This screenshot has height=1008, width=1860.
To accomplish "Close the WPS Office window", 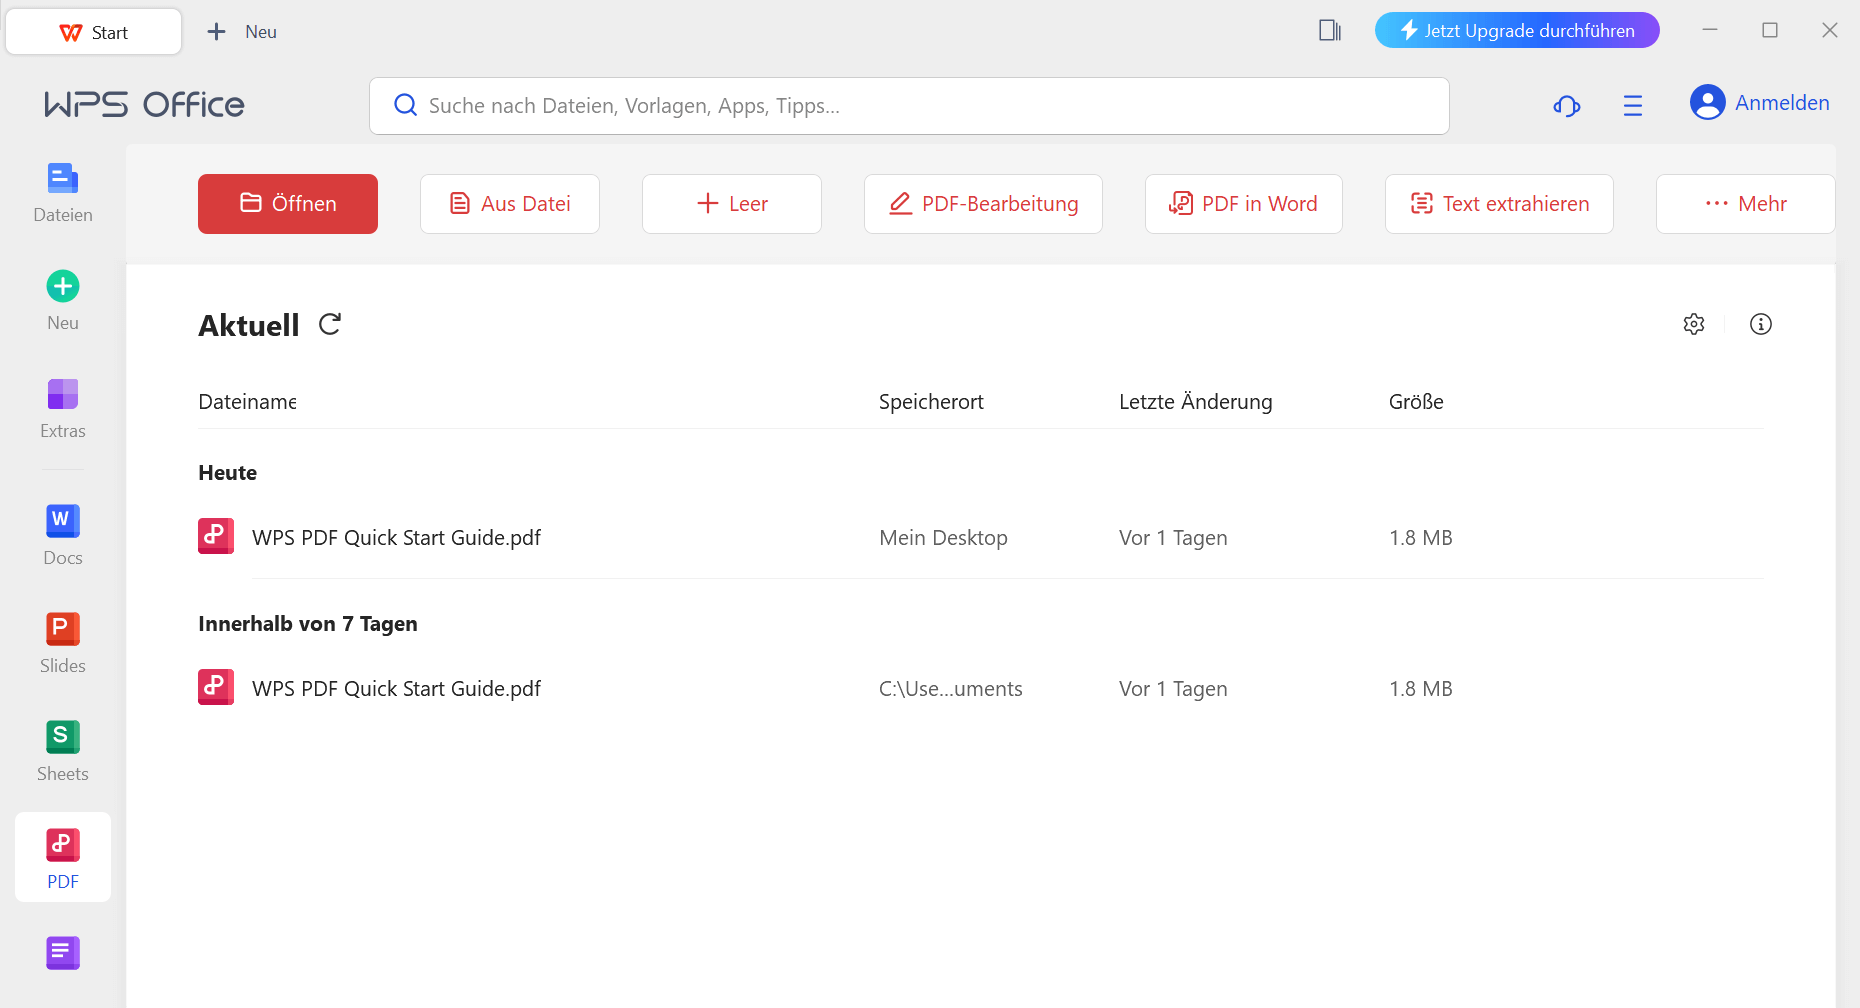I will click(1830, 30).
